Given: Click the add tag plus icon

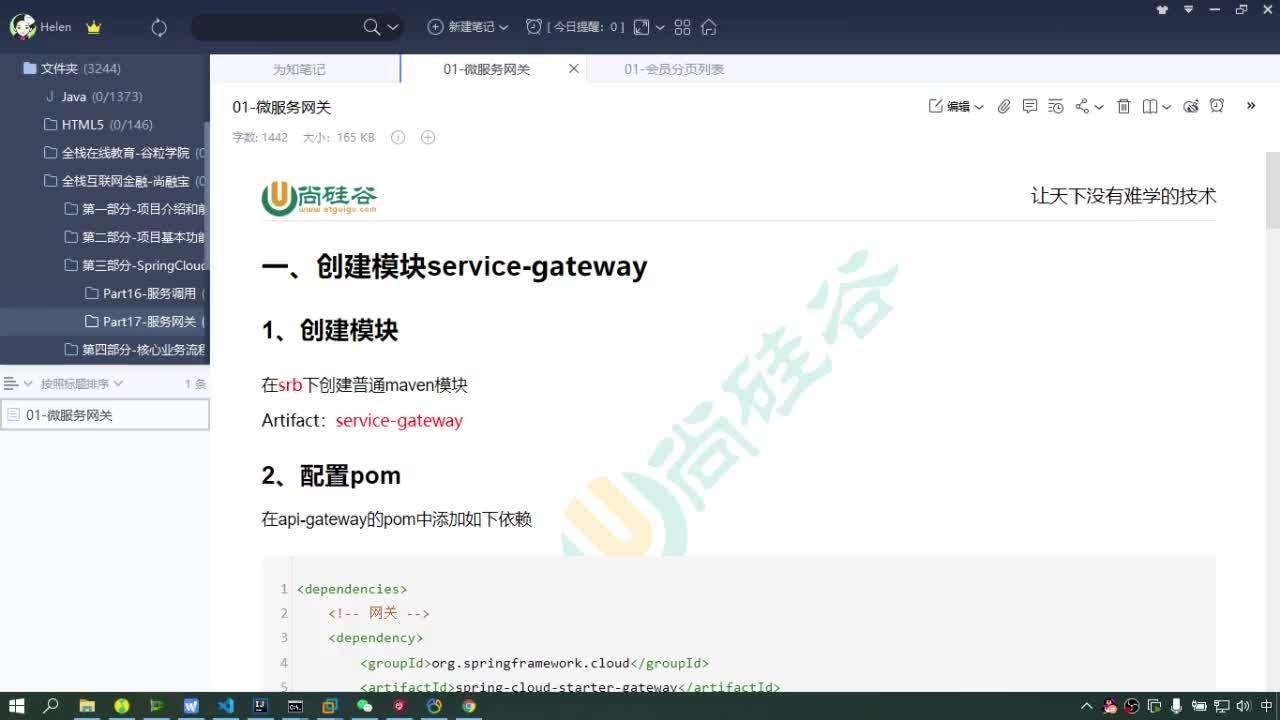Looking at the screenshot, I should click(428, 137).
